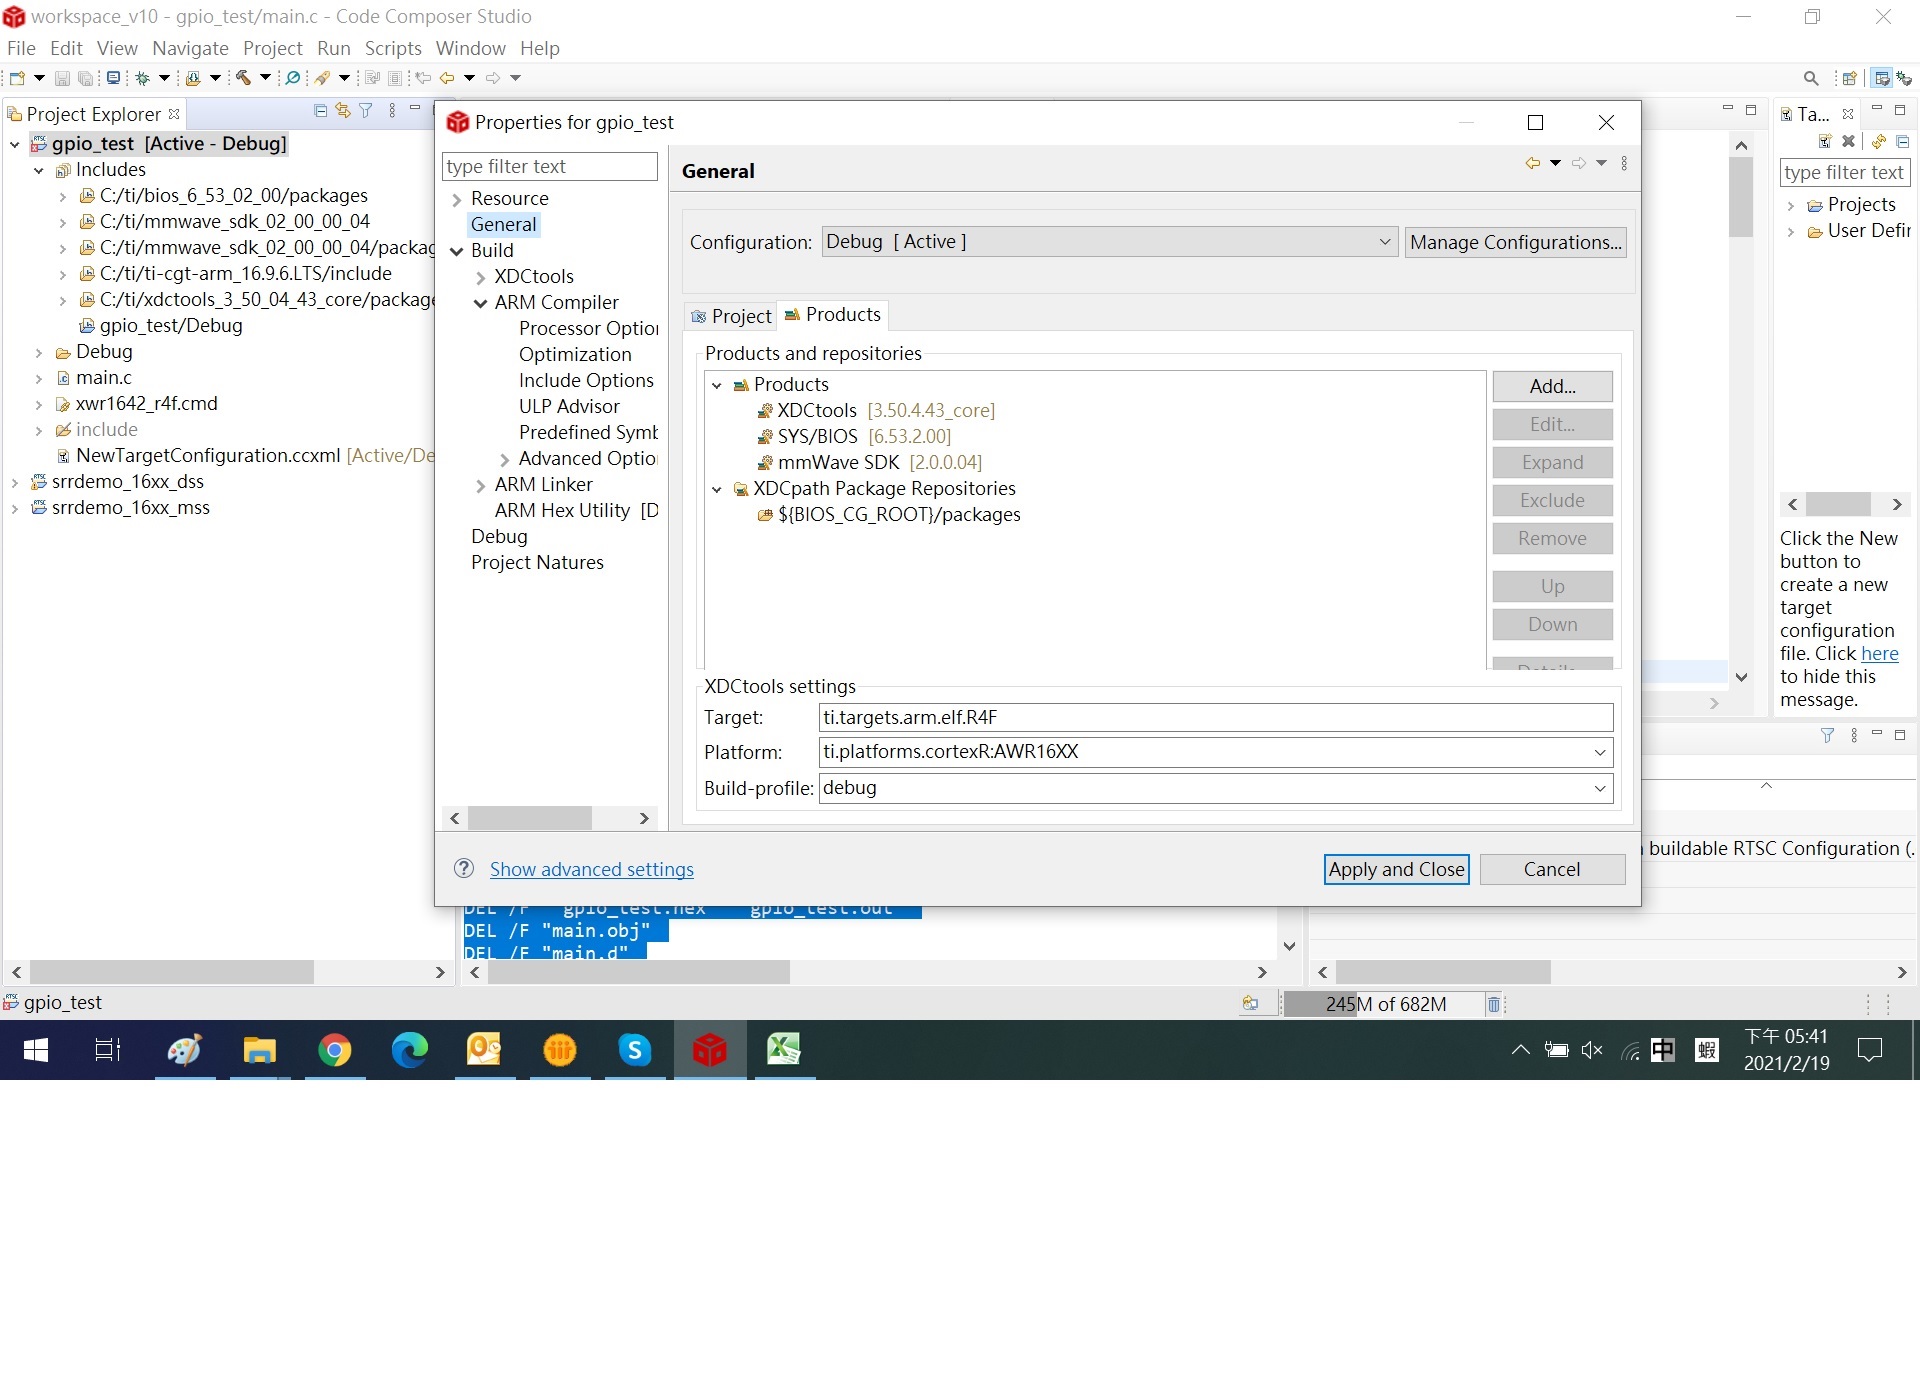This screenshot has width=1920, height=1392.
Task: Click the properties type filter text field
Action: (549, 166)
